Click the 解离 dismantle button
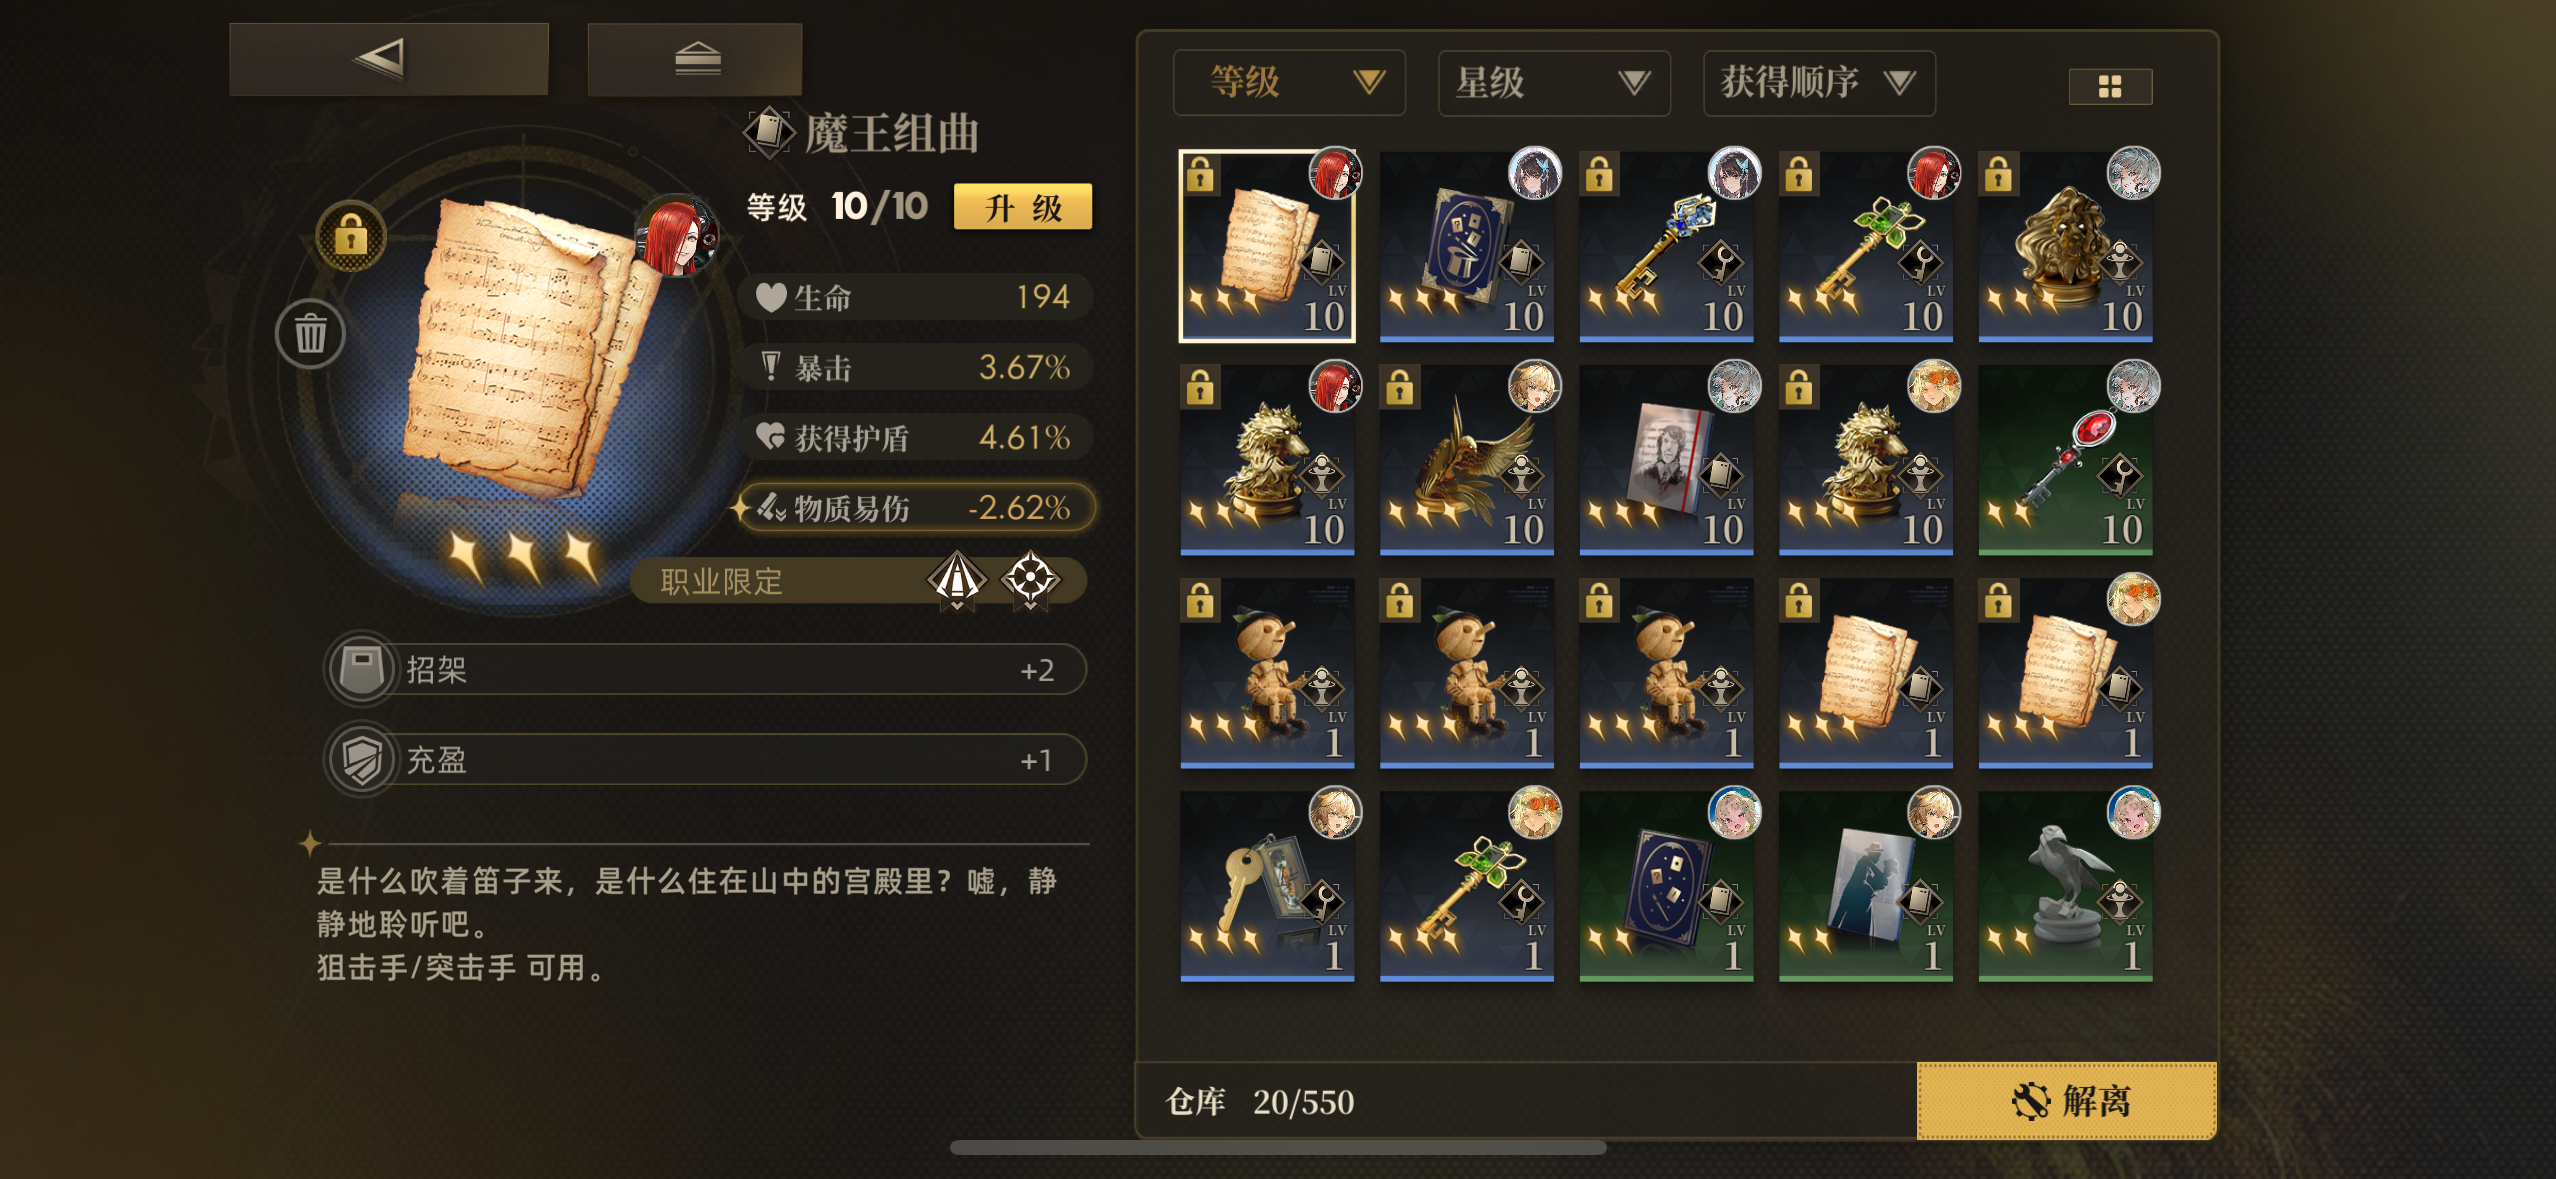2556x1179 pixels. [x=2067, y=1100]
